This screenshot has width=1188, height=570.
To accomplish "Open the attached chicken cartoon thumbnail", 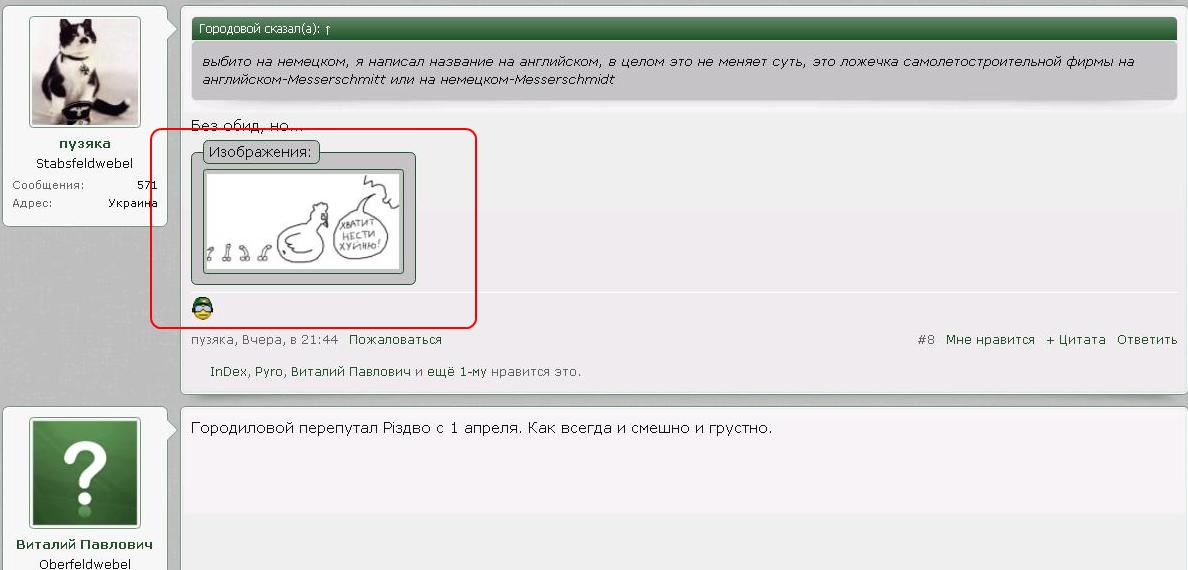I will point(303,221).
